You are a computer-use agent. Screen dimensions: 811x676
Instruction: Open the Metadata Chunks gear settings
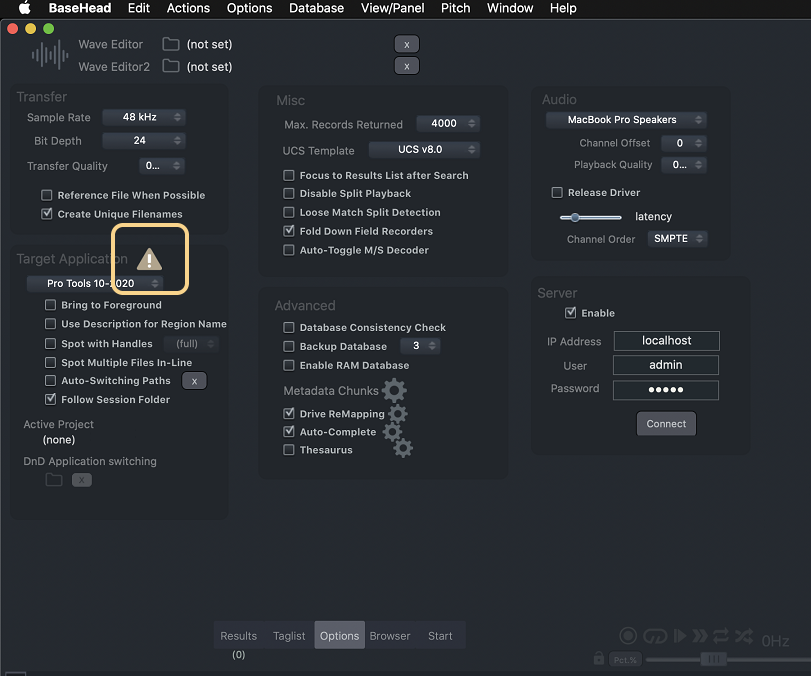click(x=394, y=390)
